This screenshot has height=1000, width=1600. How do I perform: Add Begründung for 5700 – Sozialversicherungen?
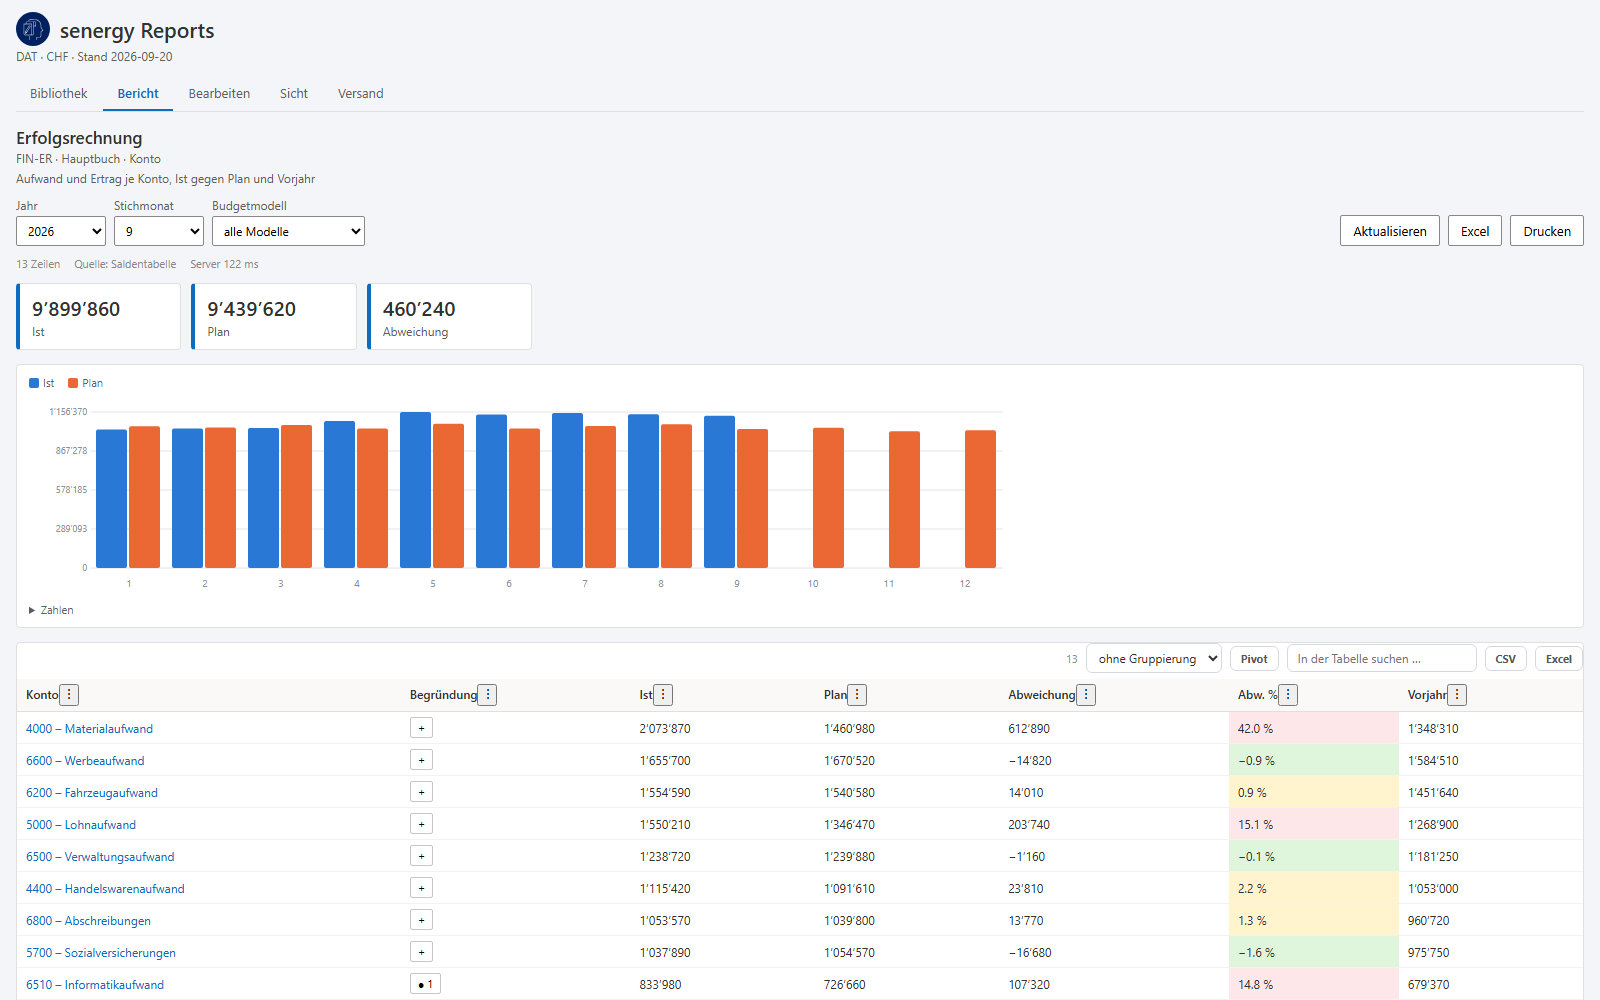[x=421, y=952]
